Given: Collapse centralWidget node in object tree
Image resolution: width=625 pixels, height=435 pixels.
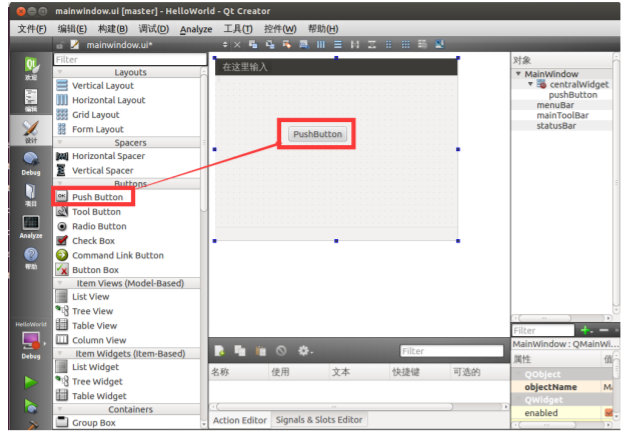Looking at the screenshot, I should point(531,84).
